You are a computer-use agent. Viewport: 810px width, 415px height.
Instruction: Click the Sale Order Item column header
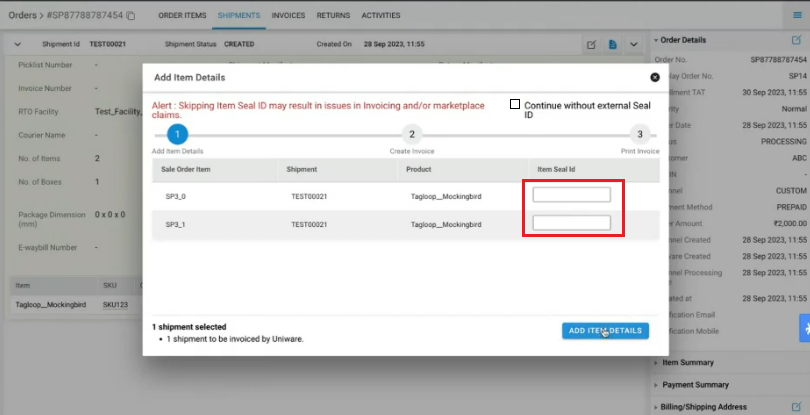[x=185, y=170]
